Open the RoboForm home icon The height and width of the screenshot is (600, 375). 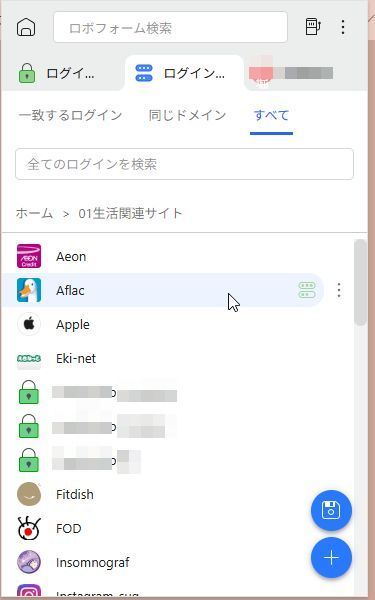(x=26, y=27)
